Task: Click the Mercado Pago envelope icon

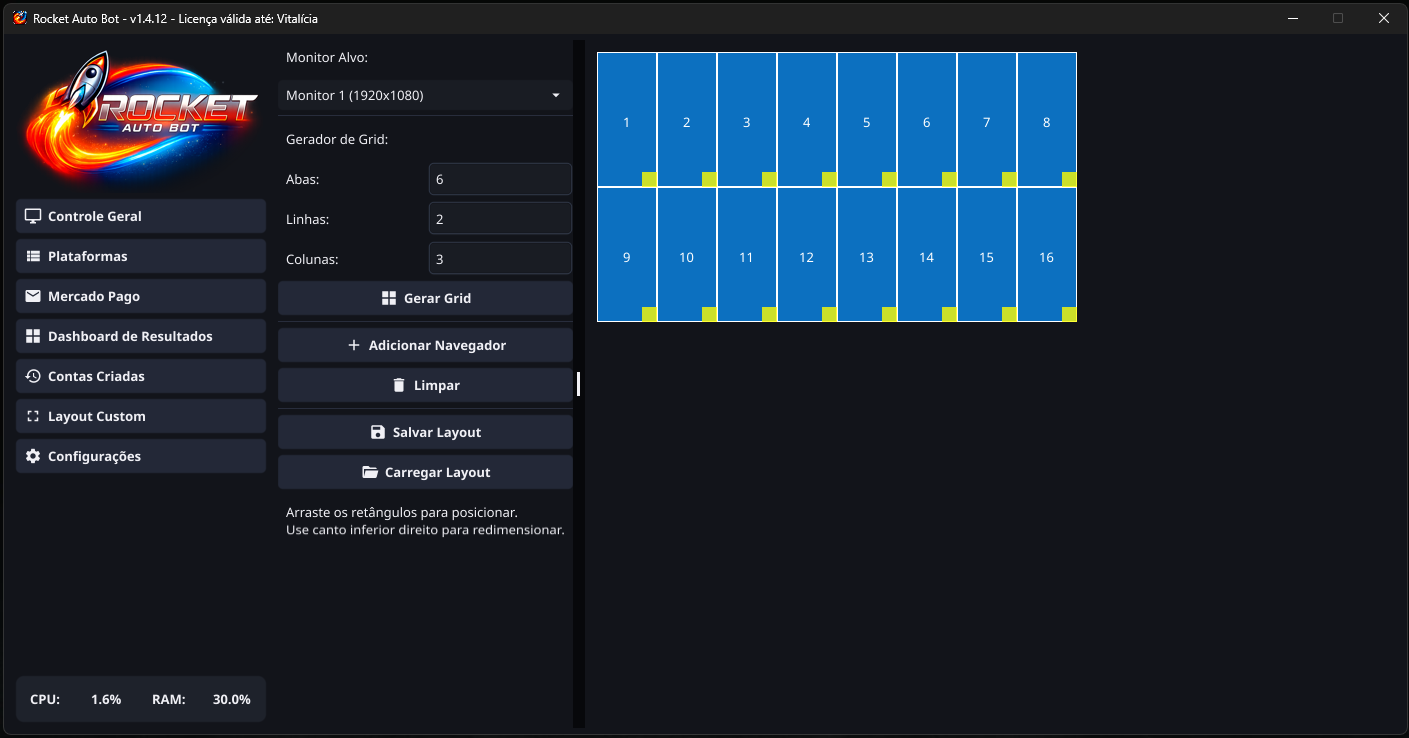Action: click(x=33, y=296)
